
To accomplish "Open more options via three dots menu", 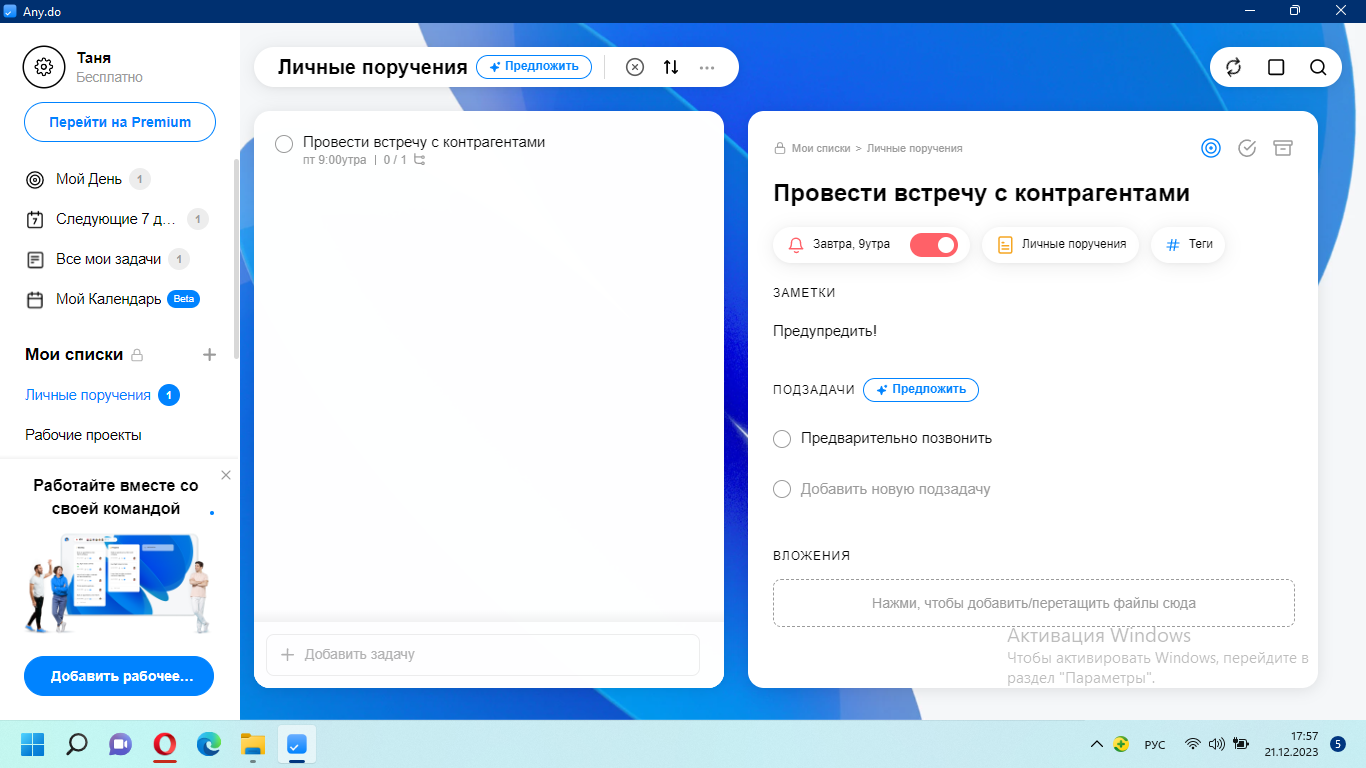I will click(x=708, y=67).
